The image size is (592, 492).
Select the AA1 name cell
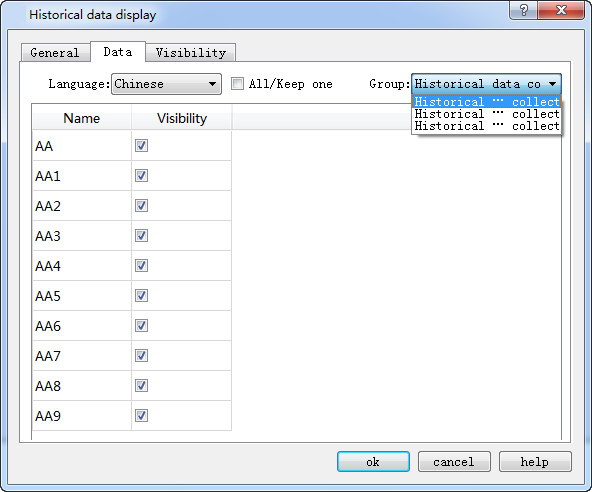point(82,176)
